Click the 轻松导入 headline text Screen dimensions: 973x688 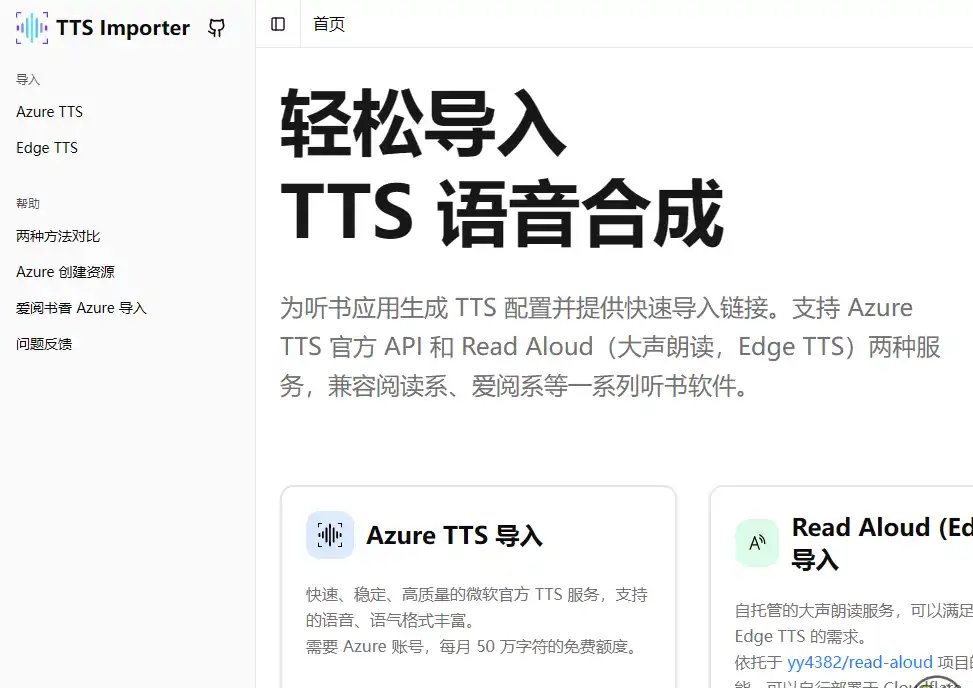pyautogui.click(x=423, y=123)
